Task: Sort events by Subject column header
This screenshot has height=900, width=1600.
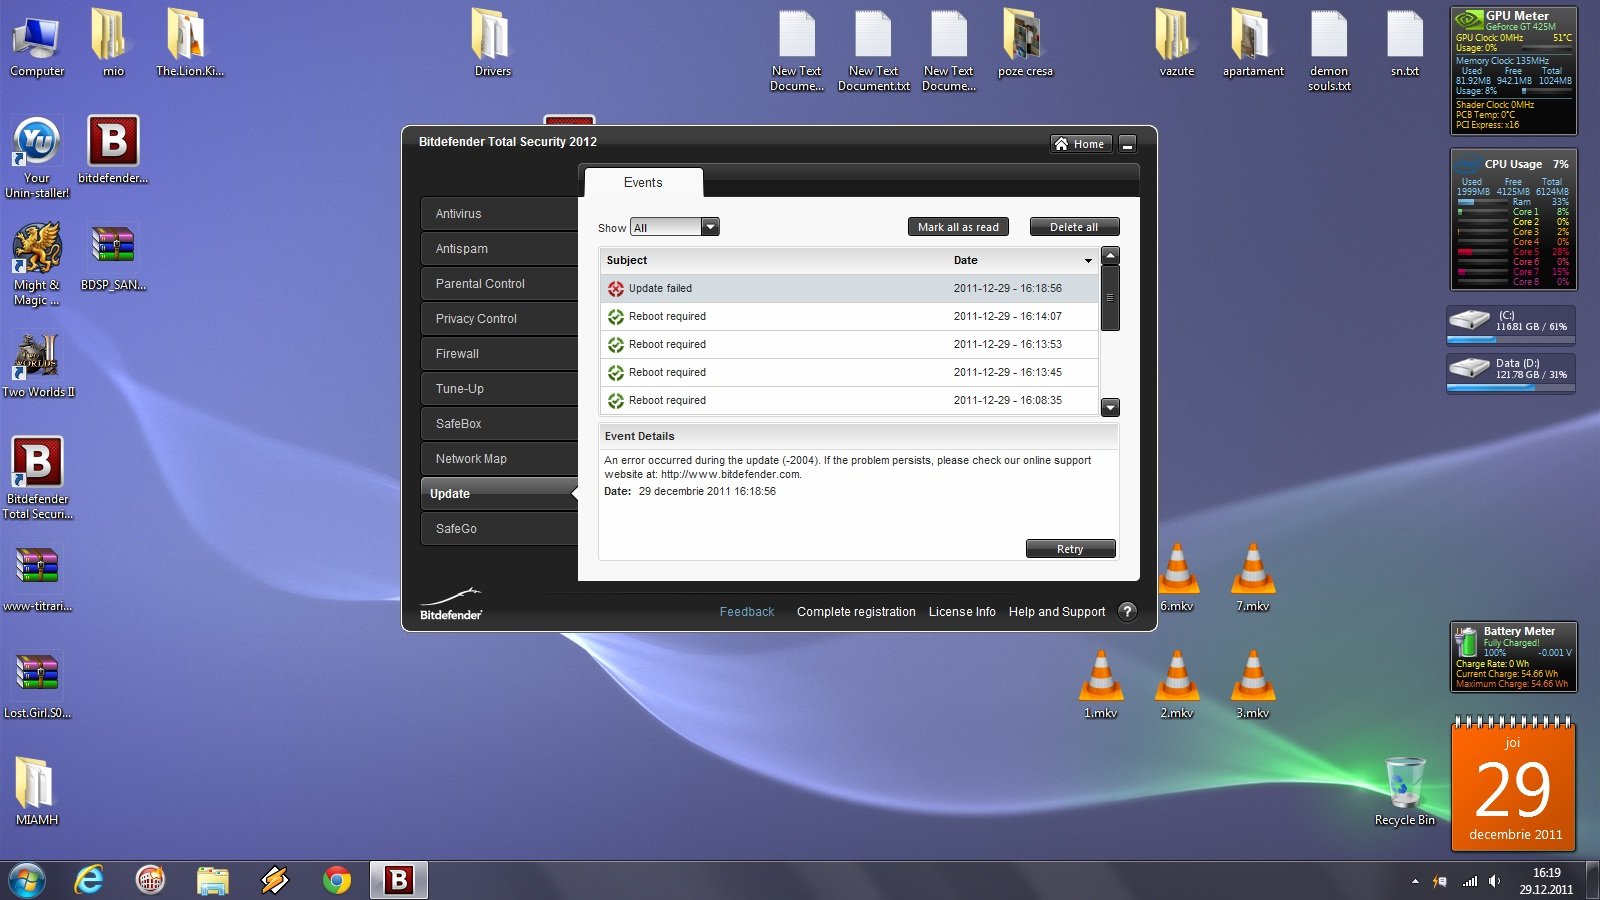Action: (774, 260)
